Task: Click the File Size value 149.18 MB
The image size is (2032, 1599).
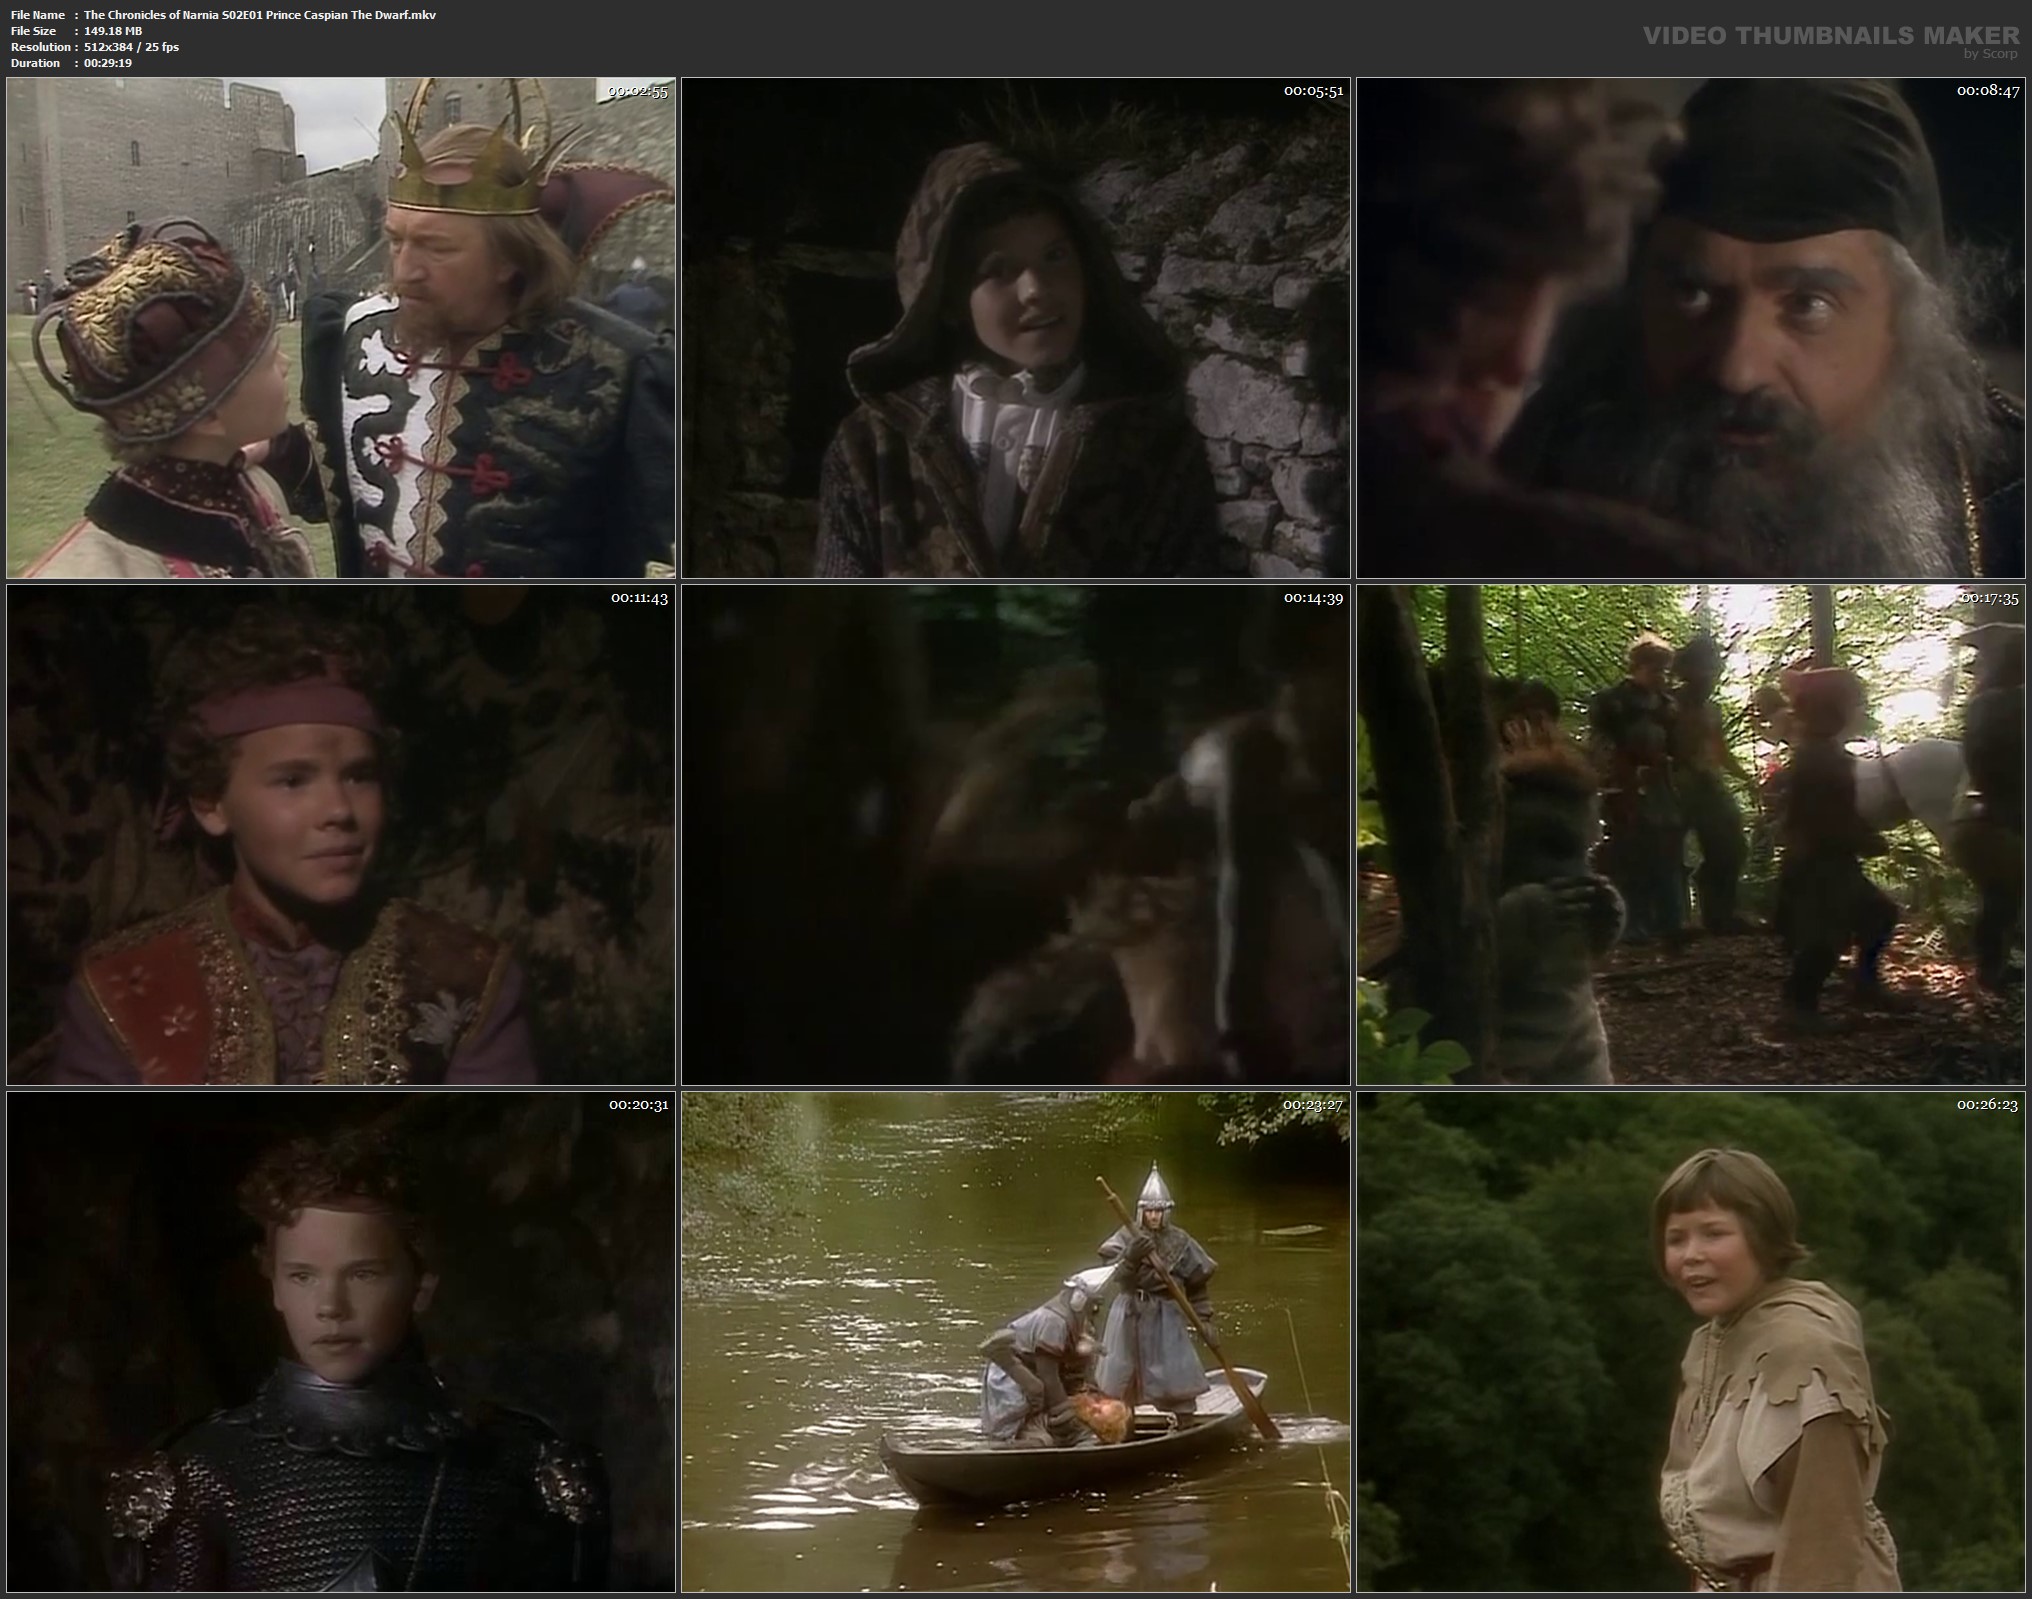Action: click(x=113, y=31)
